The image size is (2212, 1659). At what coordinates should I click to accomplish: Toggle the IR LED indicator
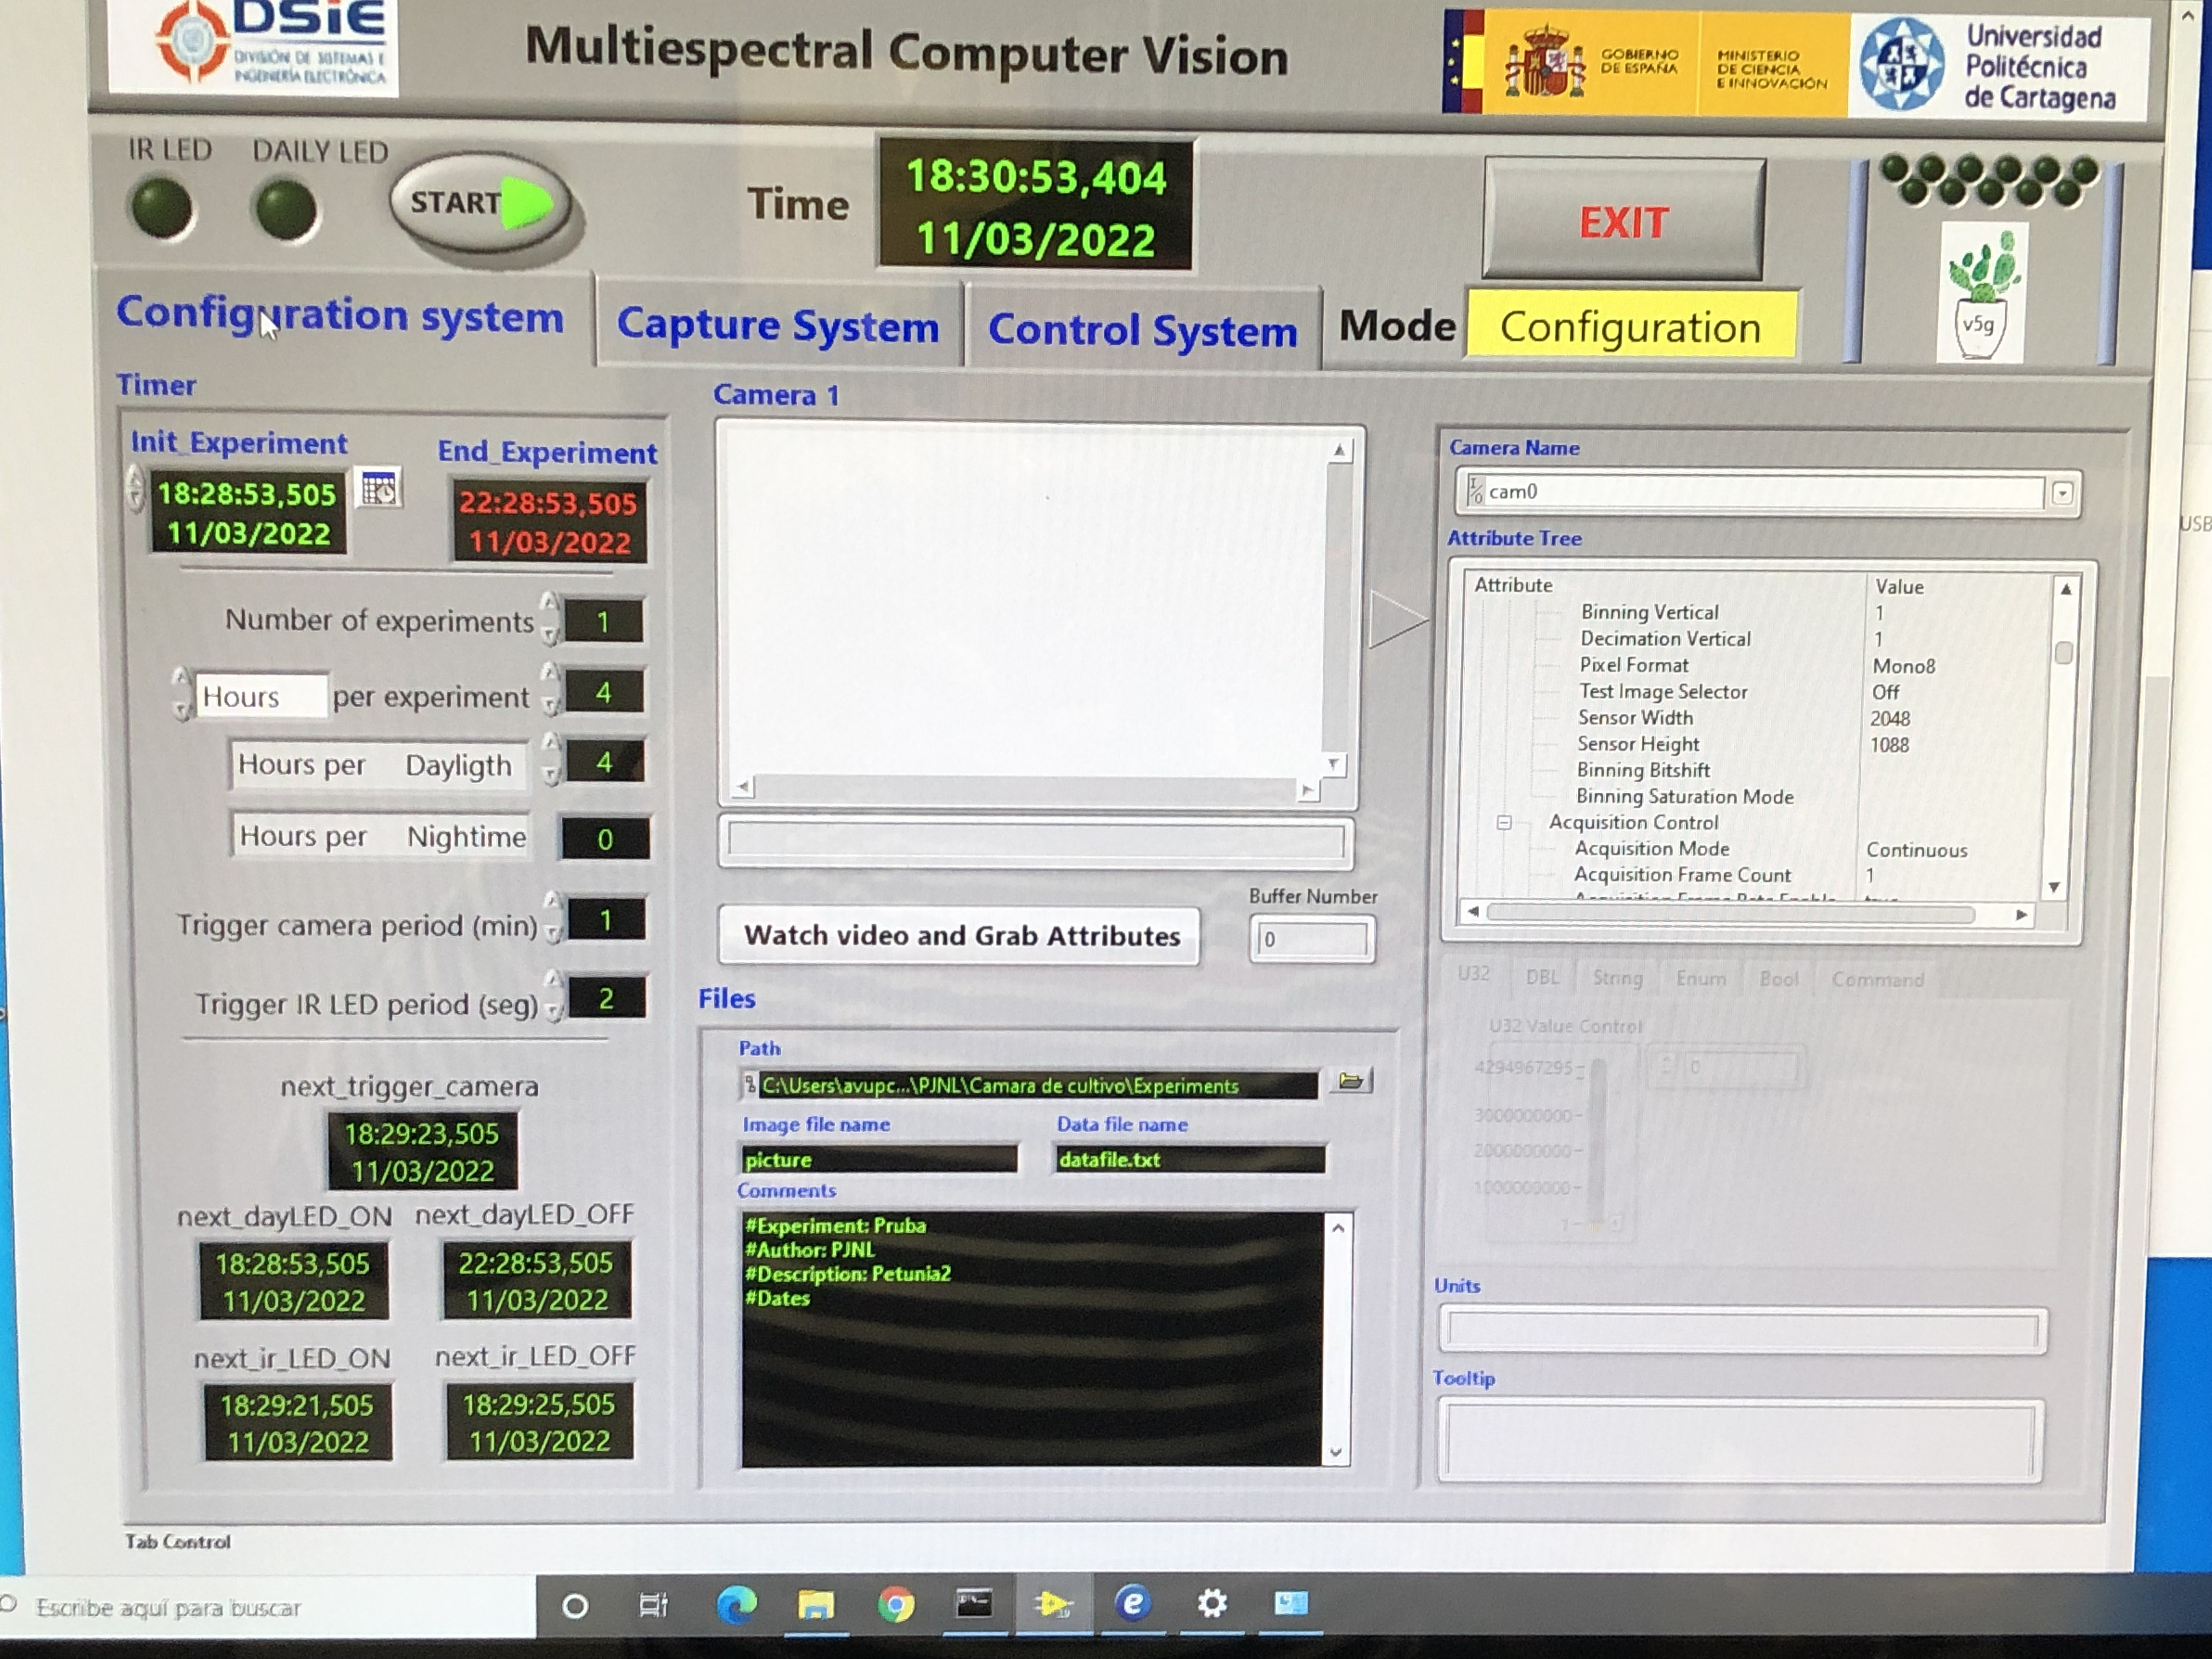pos(162,208)
